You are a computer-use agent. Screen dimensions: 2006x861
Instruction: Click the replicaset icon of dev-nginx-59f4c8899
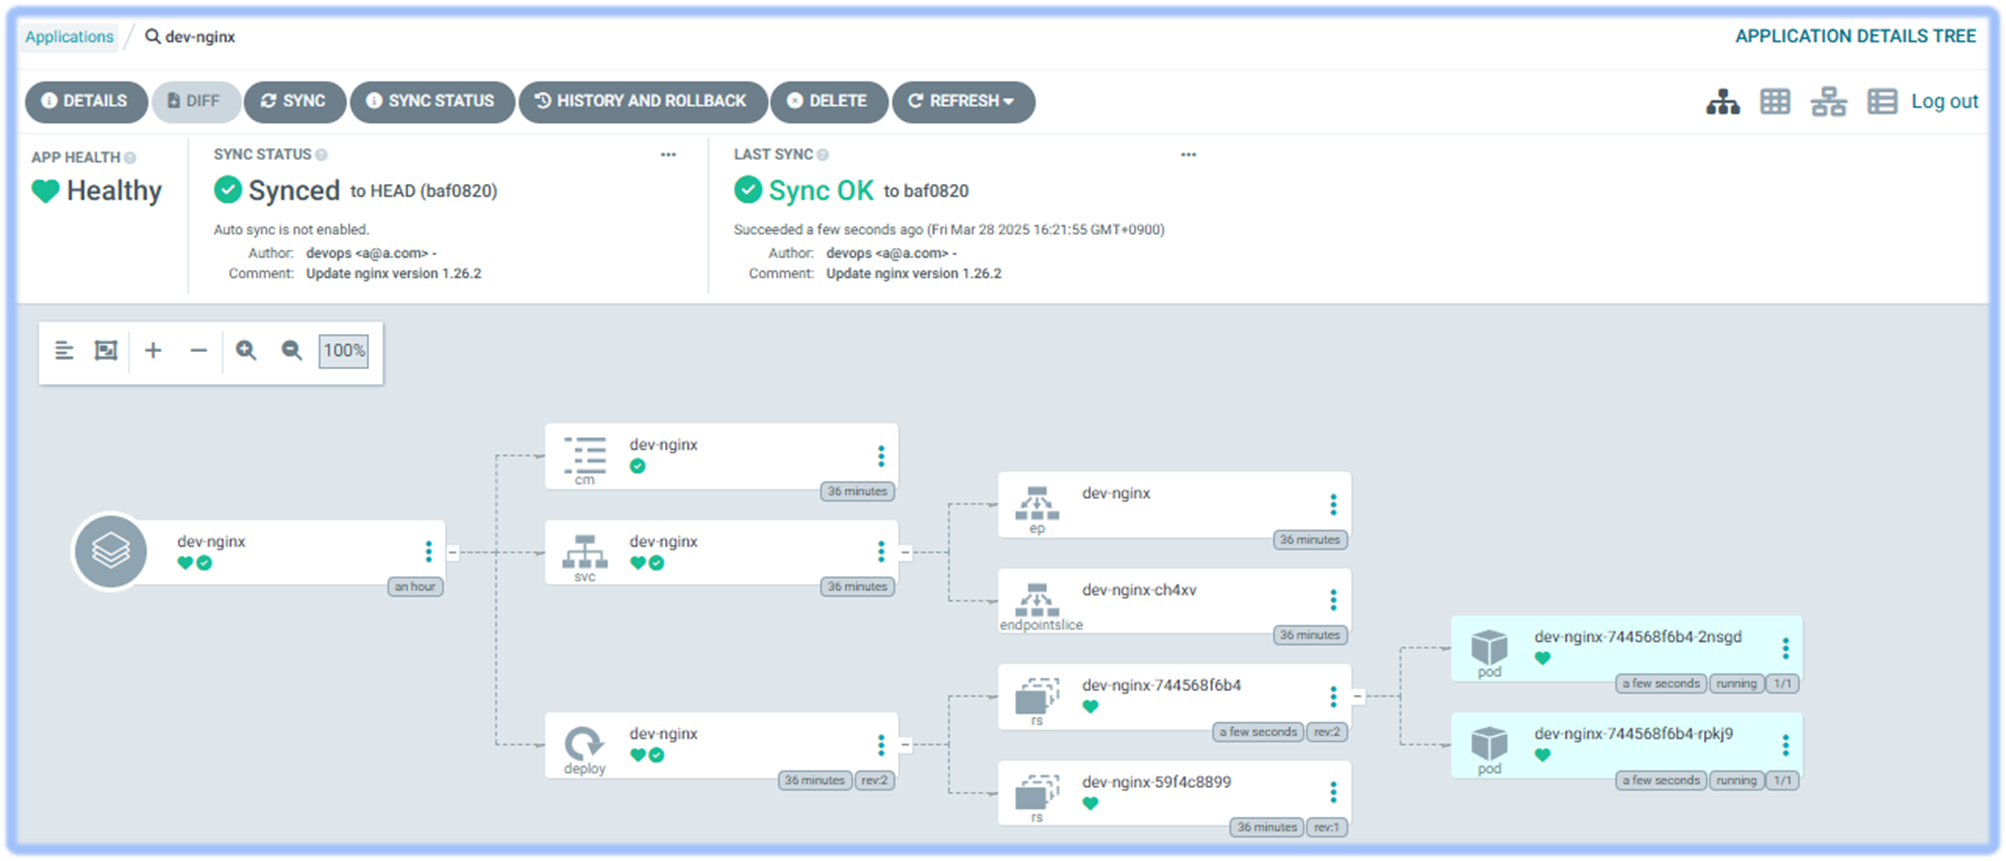click(1037, 792)
